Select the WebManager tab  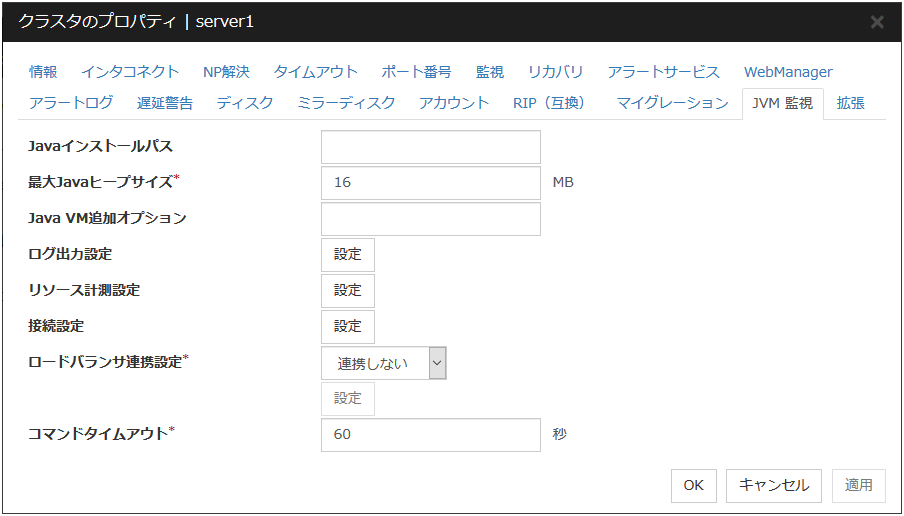point(788,72)
